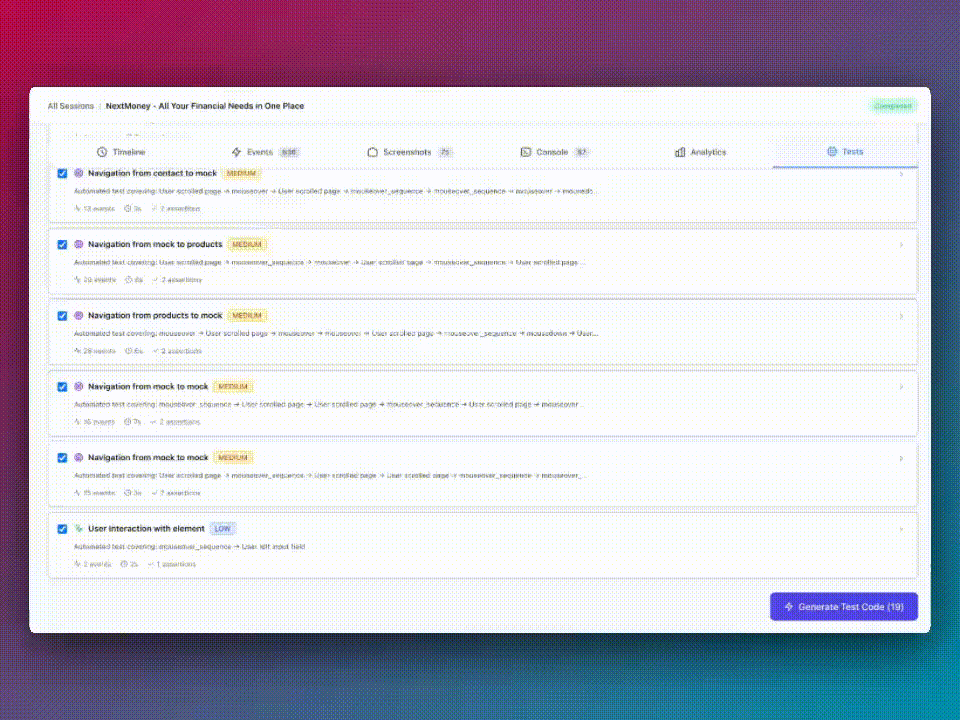
Task: Deselect 'User interaction with element' test checkbox
Action: point(62,528)
